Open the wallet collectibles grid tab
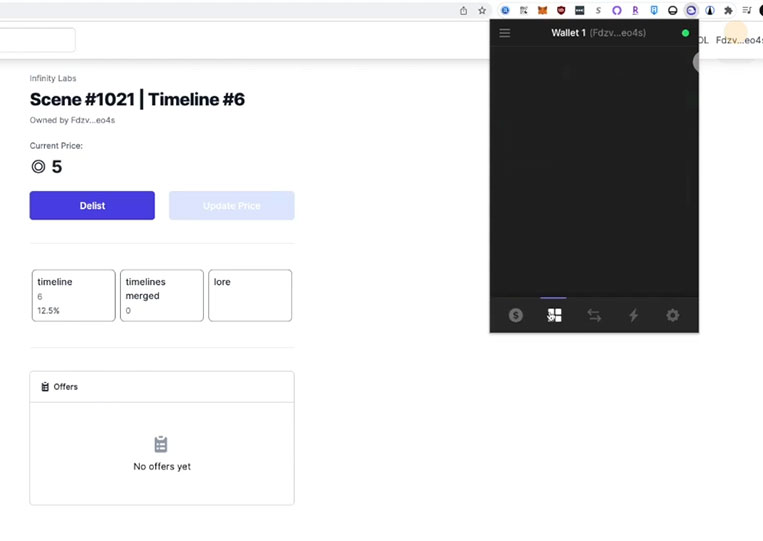Viewport: 763px width, 541px height. pyautogui.click(x=554, y=315)
